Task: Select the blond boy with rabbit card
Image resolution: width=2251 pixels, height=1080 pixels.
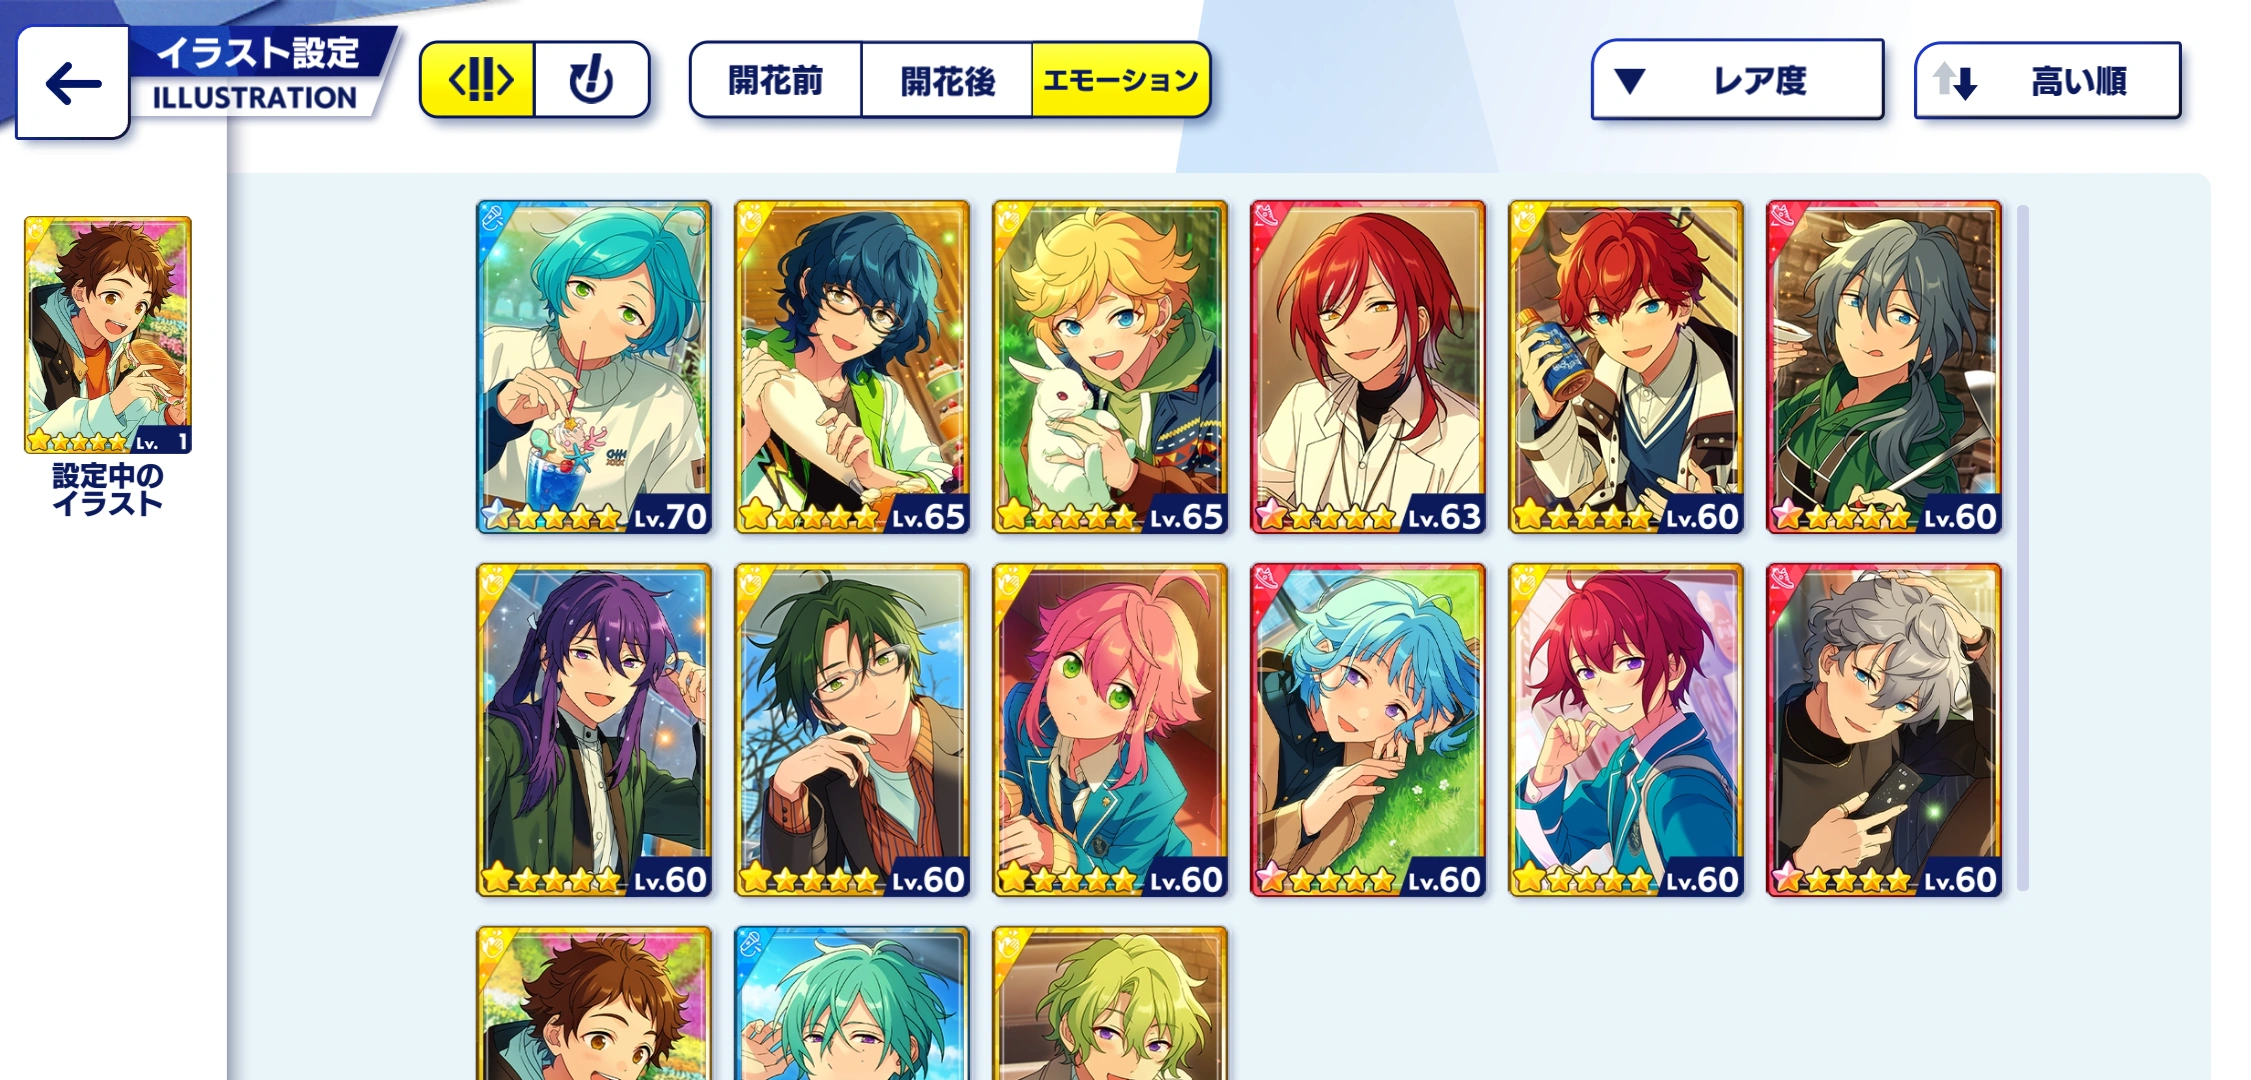Action: [x=1110, y=367]
